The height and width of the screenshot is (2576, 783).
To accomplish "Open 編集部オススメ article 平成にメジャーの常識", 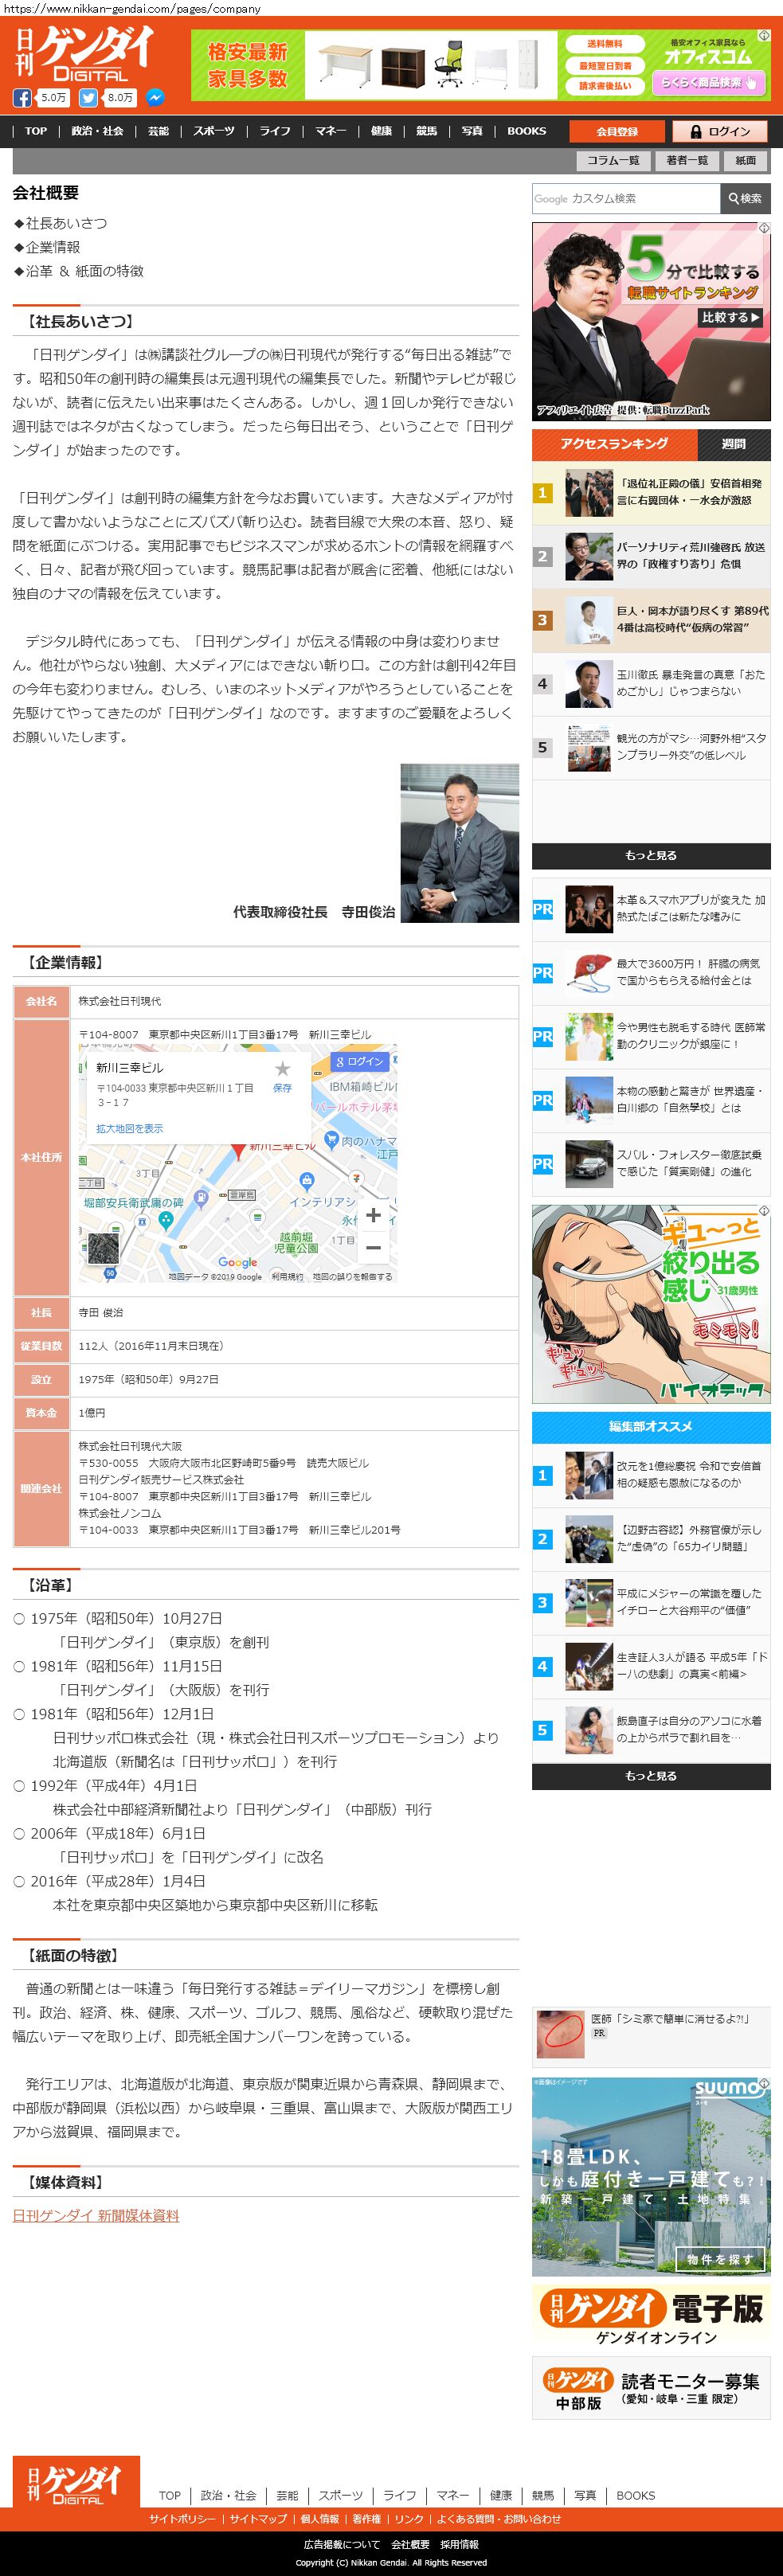I will point(651,1602).
